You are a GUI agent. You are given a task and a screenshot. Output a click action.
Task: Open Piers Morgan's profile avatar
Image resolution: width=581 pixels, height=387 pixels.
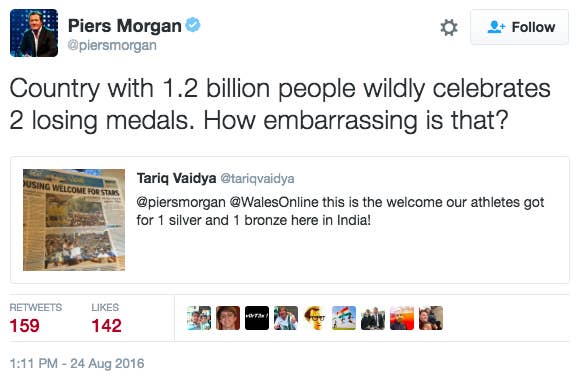[x=34, y=33]
